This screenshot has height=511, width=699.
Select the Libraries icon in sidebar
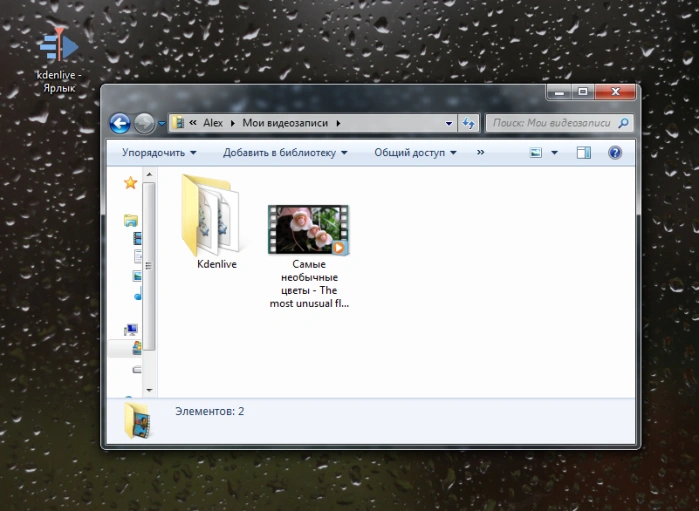click(x=131, y=220)
